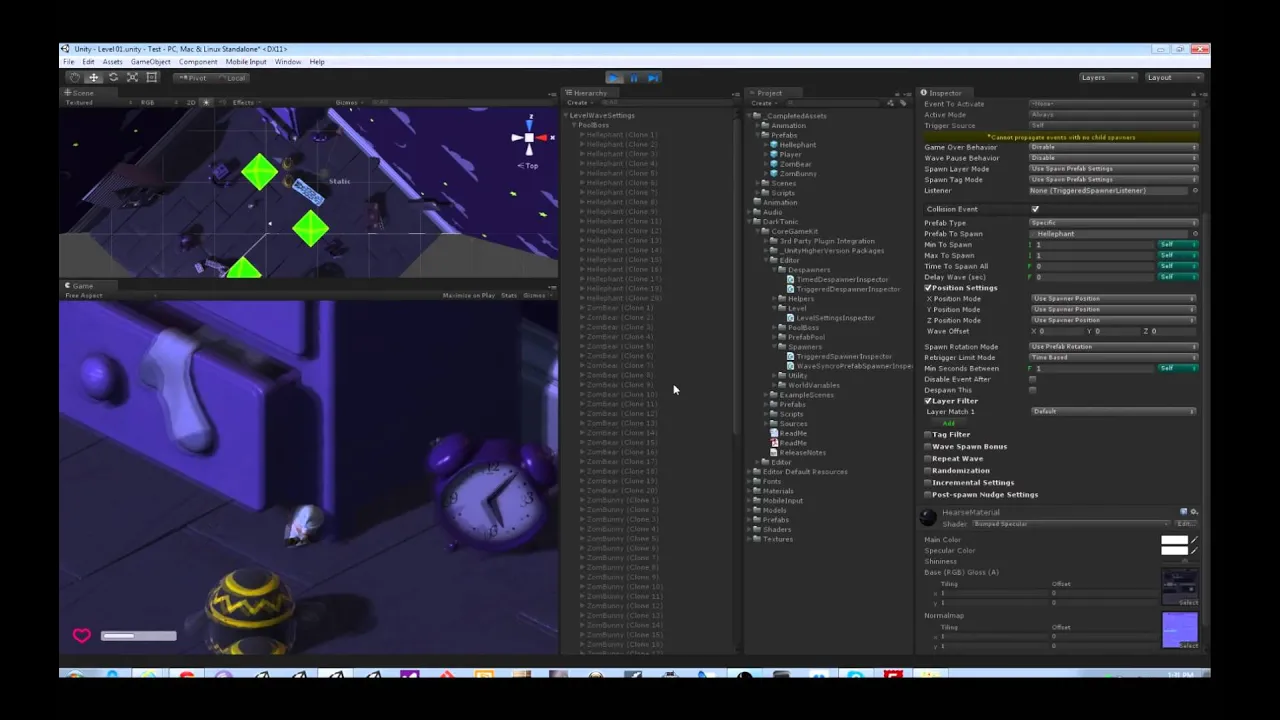1280x720 pixels.
Task: Click the scene orientation gizmo
Action: [x=529, y=139]
